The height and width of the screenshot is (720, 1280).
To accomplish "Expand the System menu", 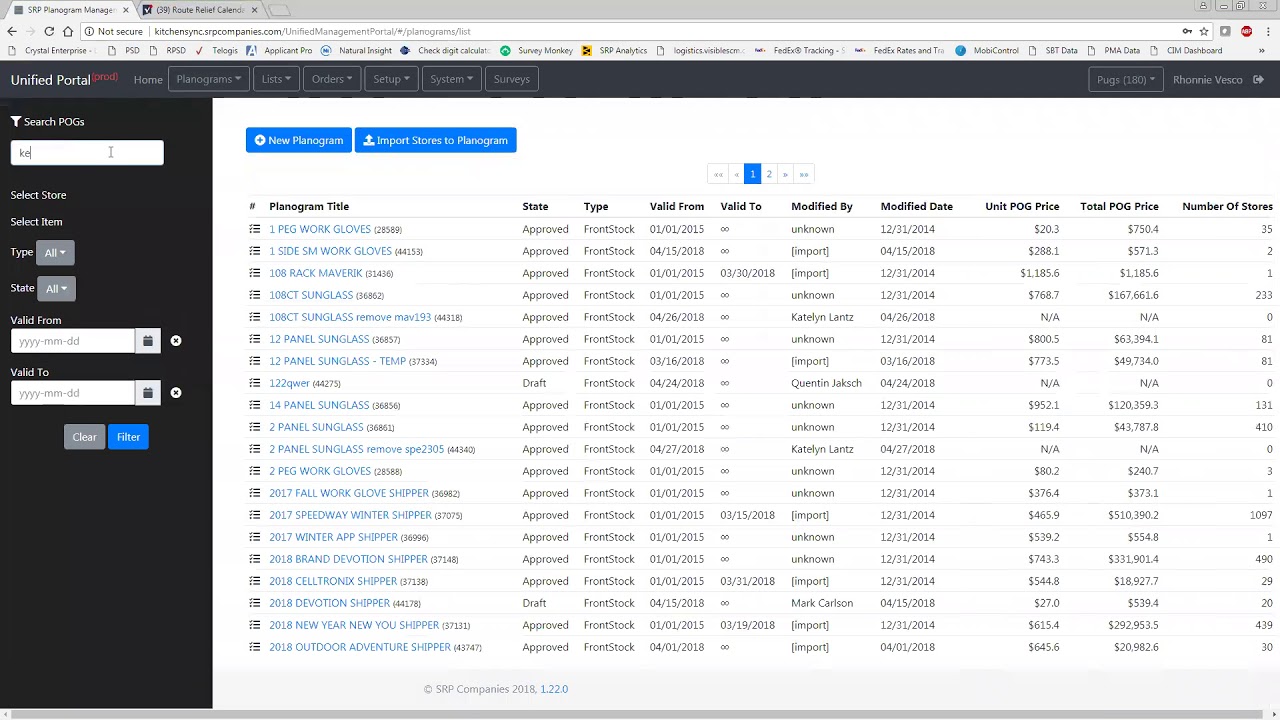I will [451, 79].
